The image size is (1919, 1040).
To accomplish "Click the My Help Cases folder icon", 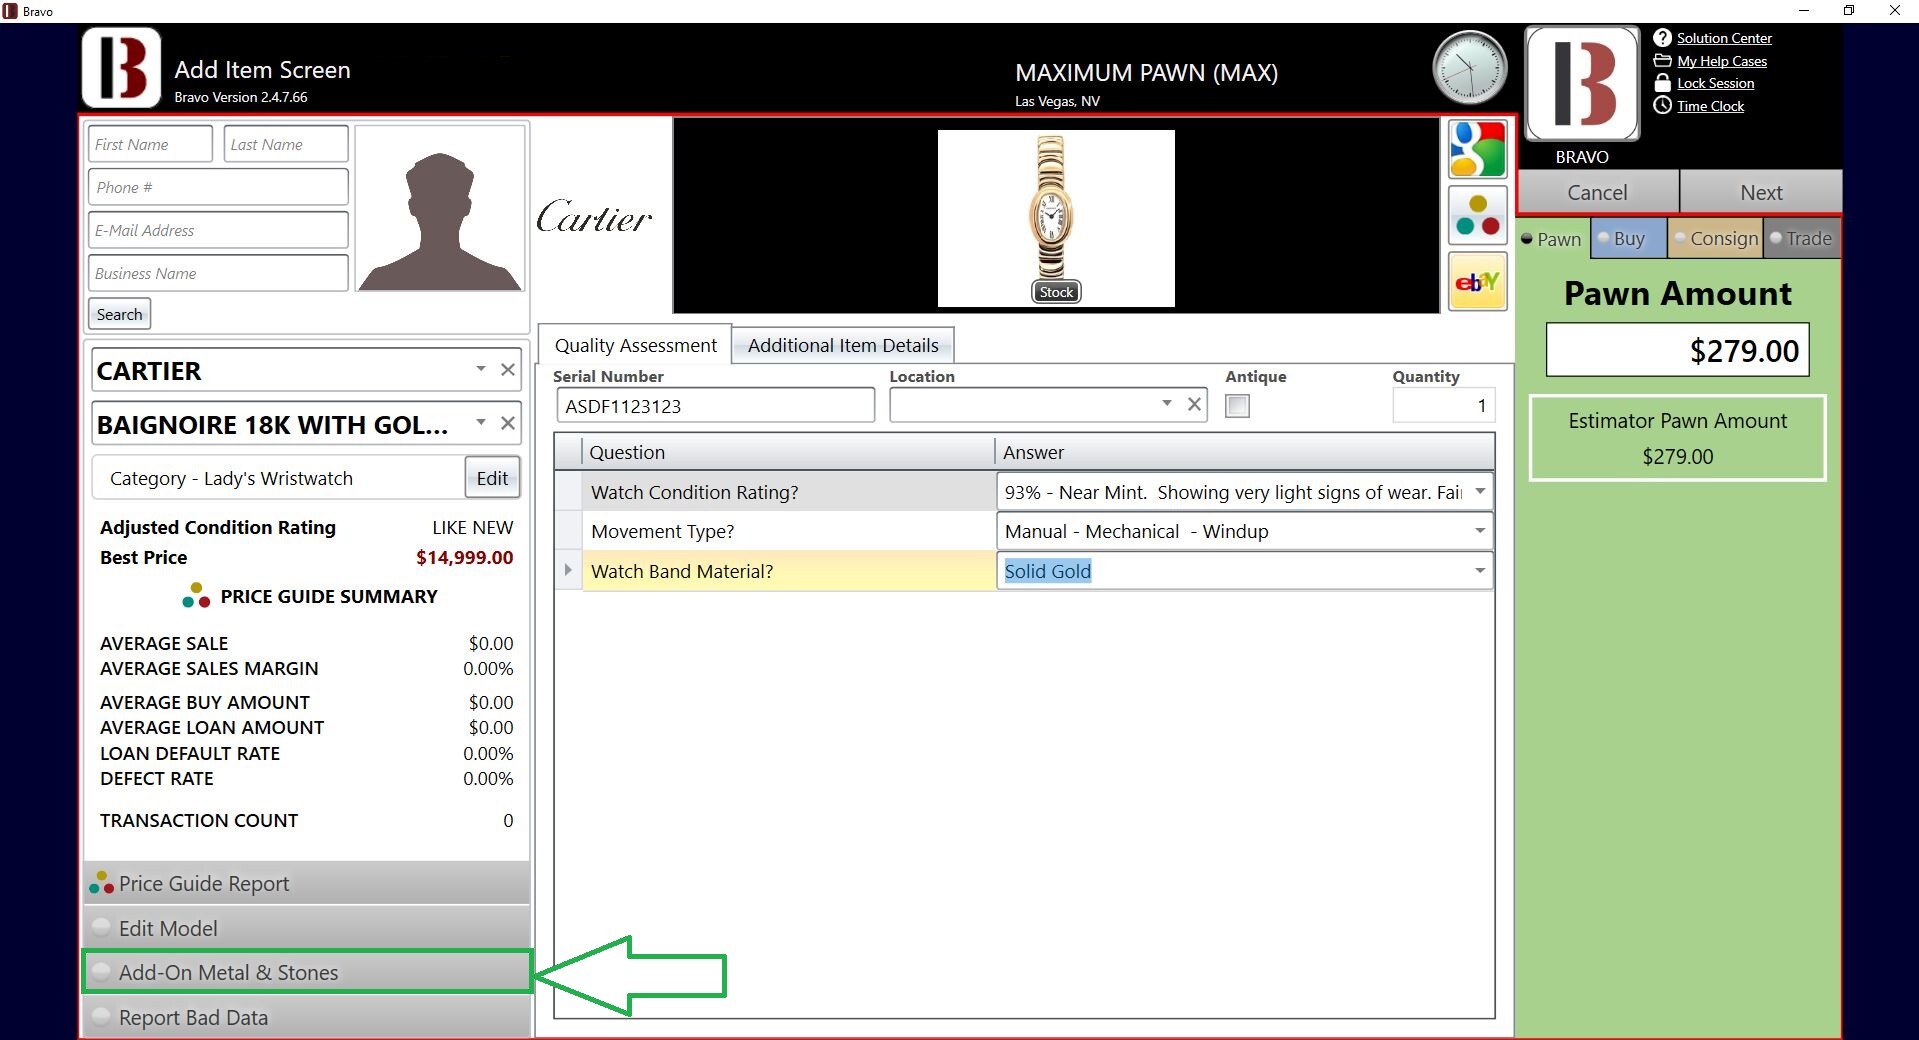I will [x=1662, y=61].
